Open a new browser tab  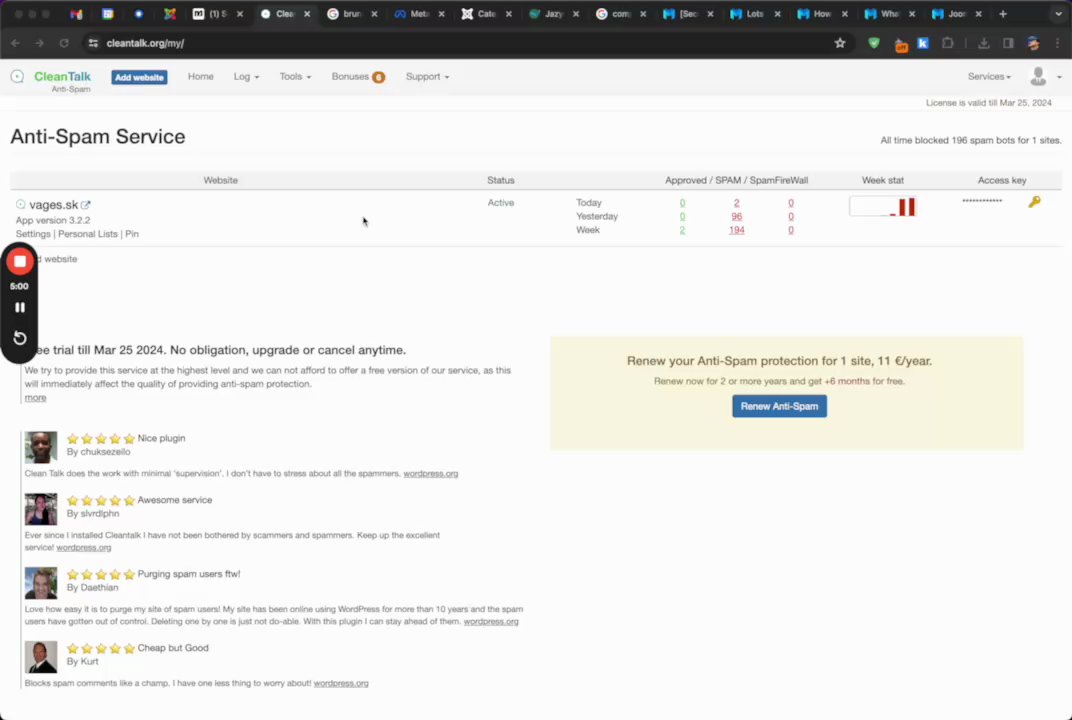[x=1003, y=14]
